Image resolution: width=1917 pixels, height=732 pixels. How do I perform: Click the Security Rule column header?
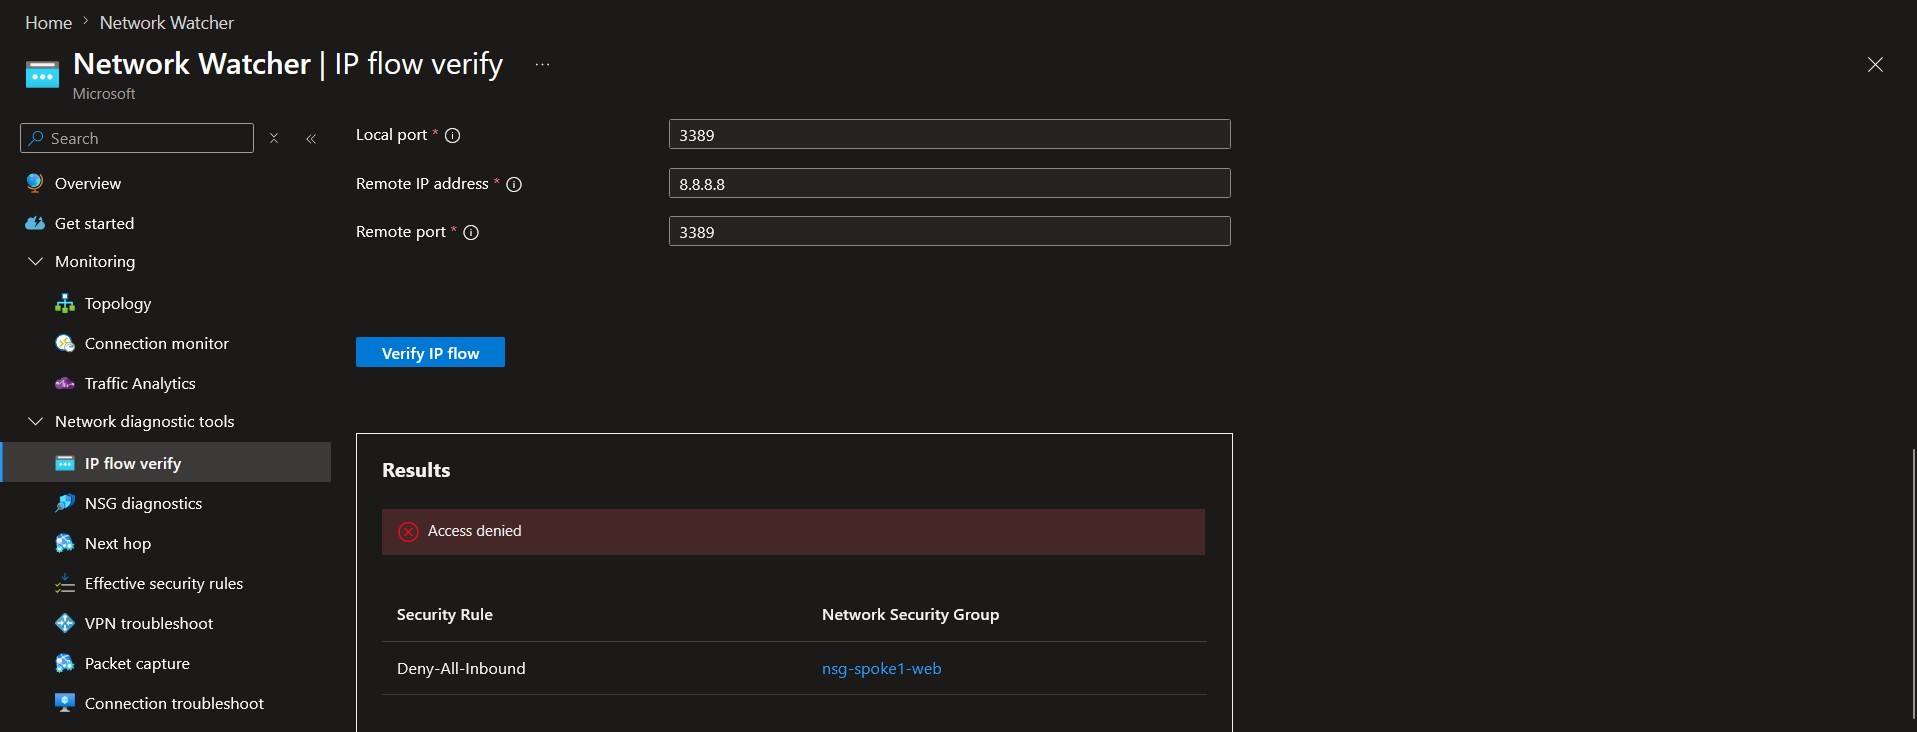[x=445, y=614]
